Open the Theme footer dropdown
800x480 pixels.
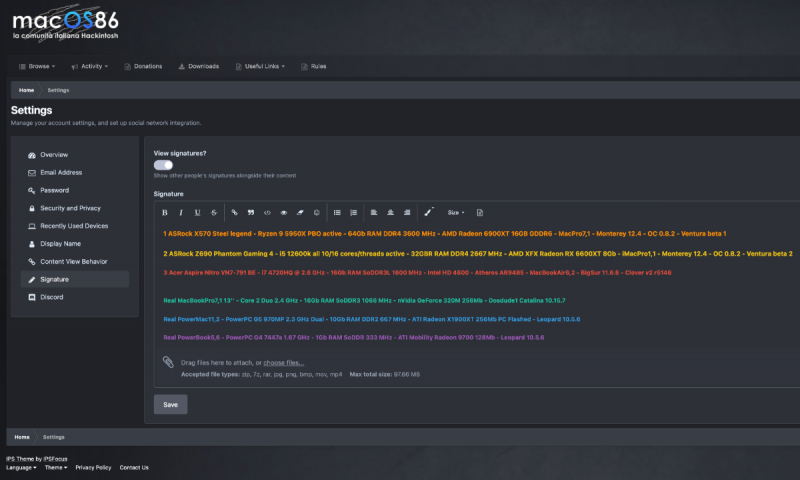(56, 468)
